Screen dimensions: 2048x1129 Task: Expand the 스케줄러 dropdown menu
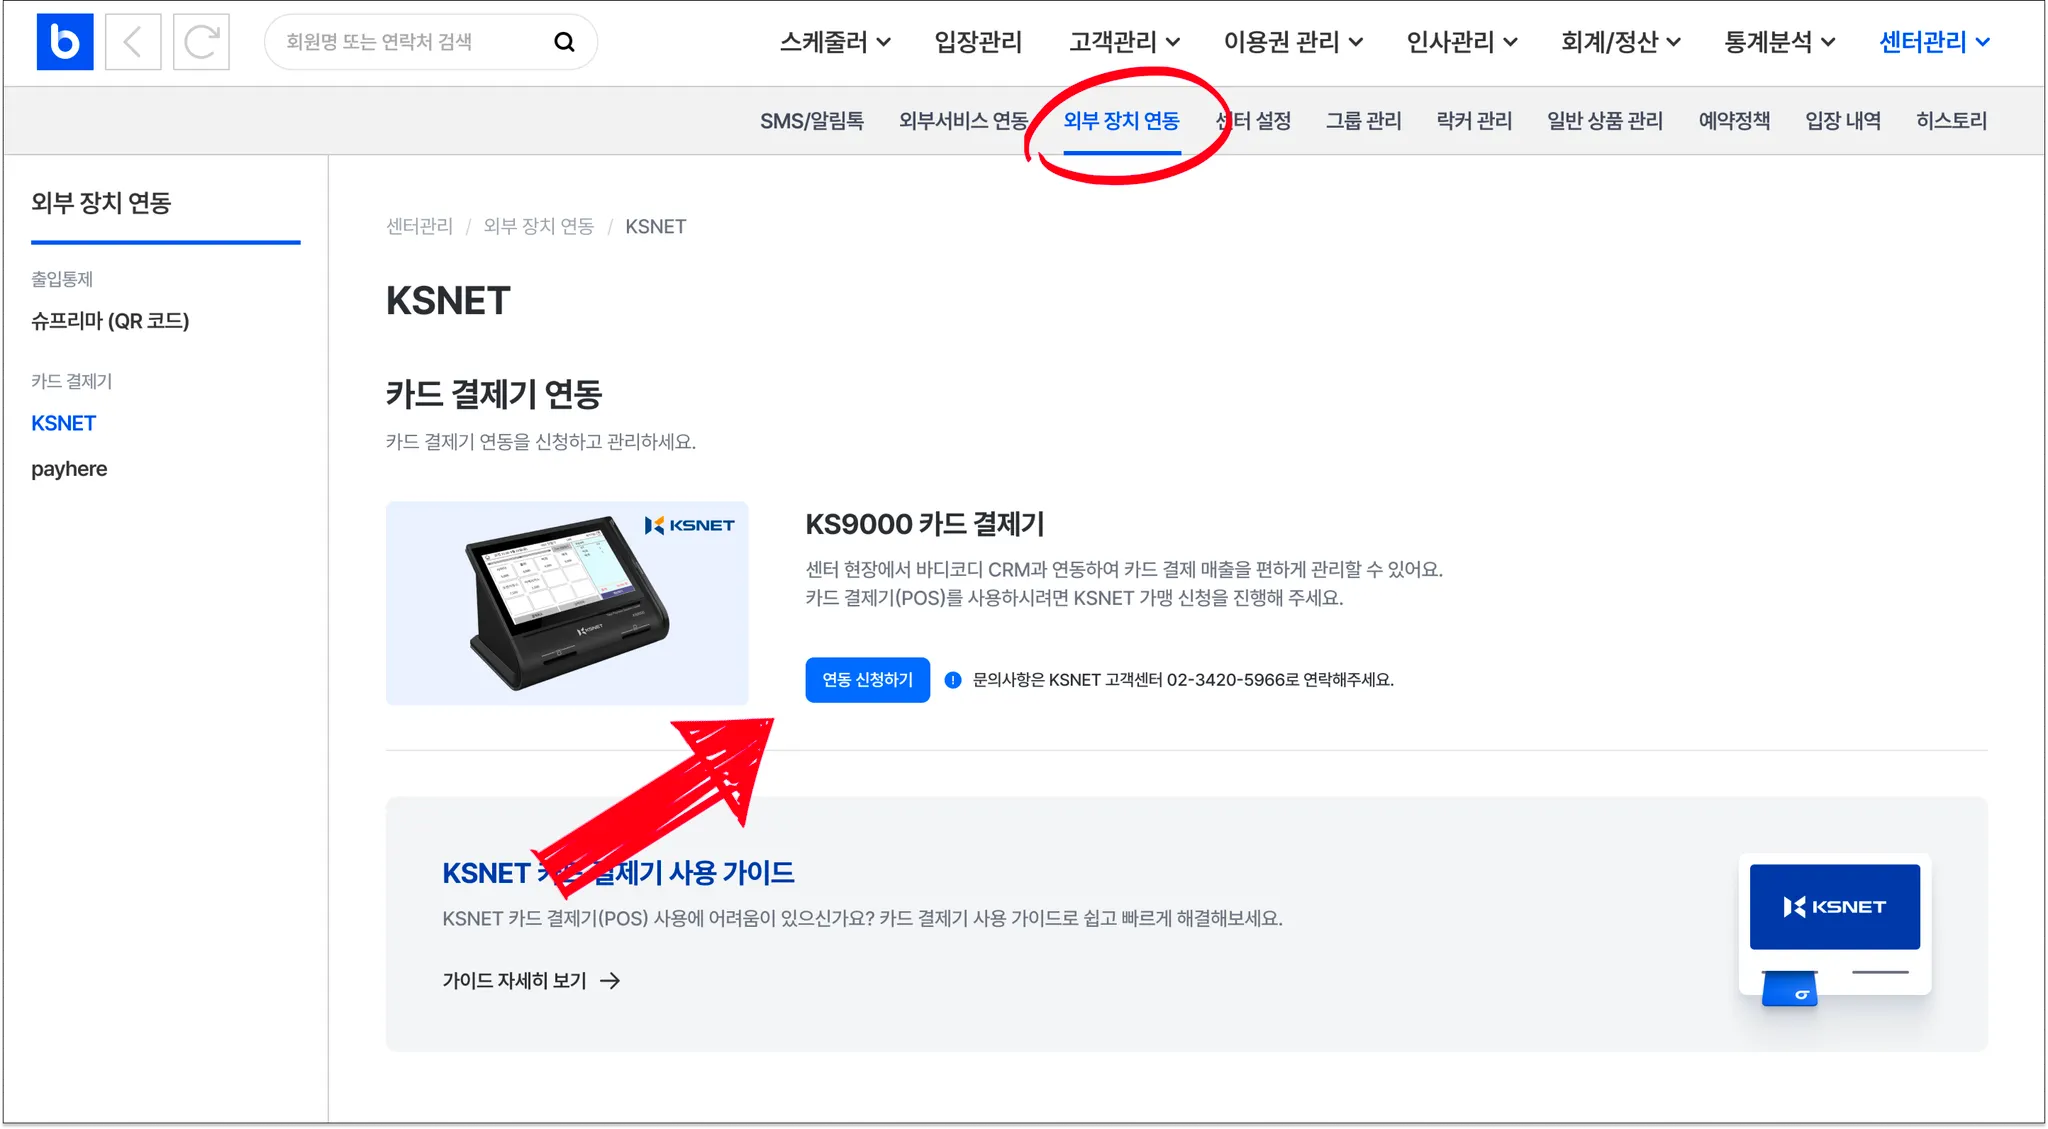click(x=835, y=42)
